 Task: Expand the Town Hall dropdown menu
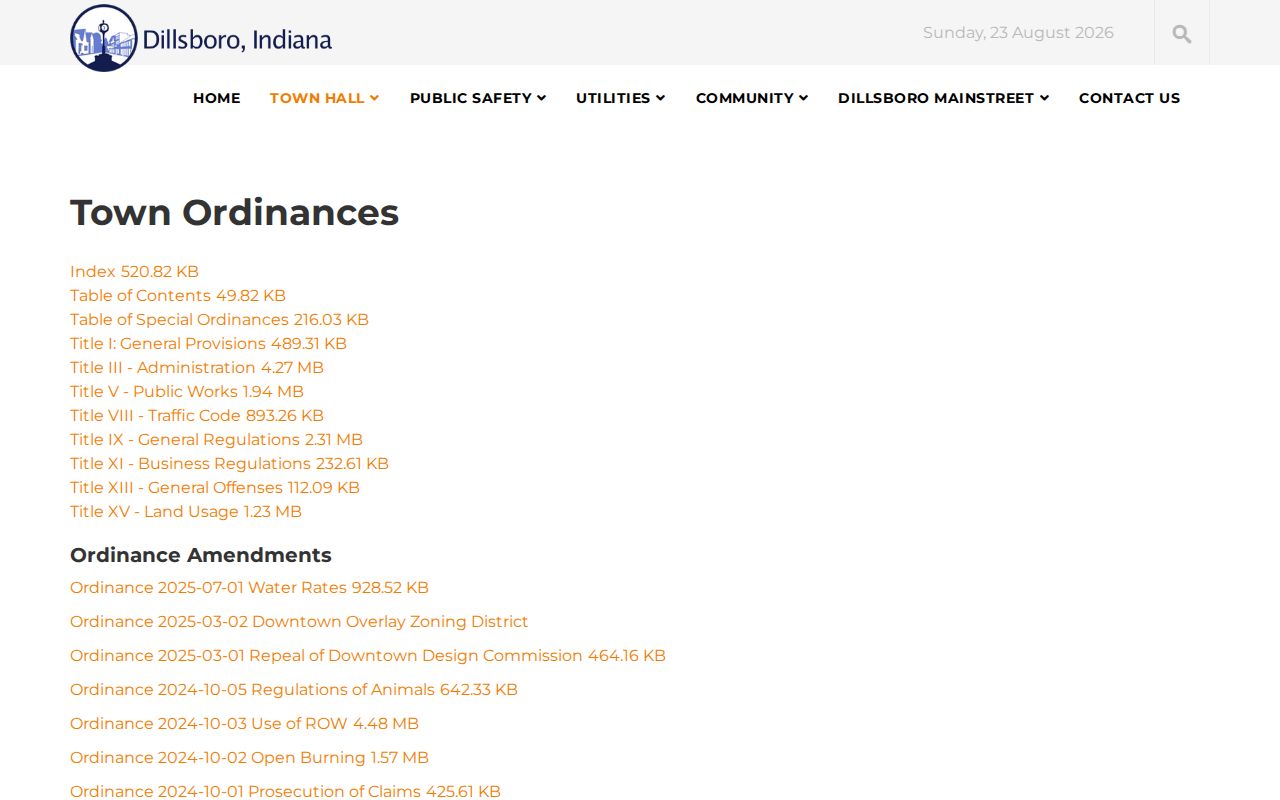(324, 98)
